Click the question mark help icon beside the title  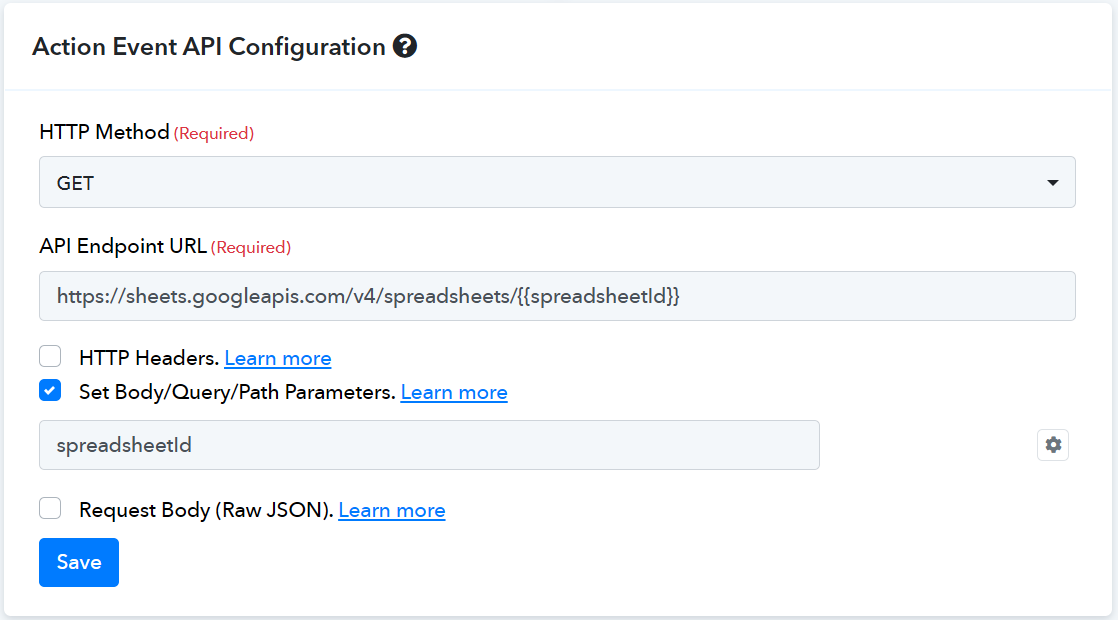pos(405,46)
